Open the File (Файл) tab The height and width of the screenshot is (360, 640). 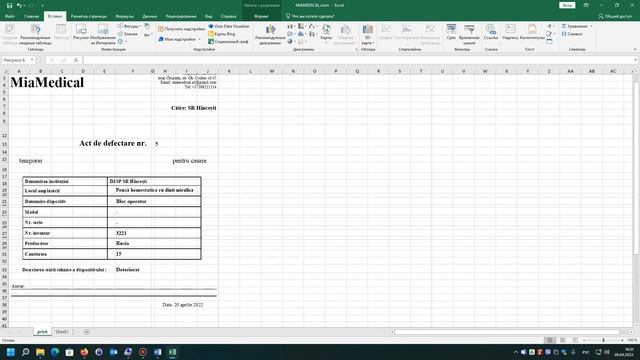[x=10, y=16]
